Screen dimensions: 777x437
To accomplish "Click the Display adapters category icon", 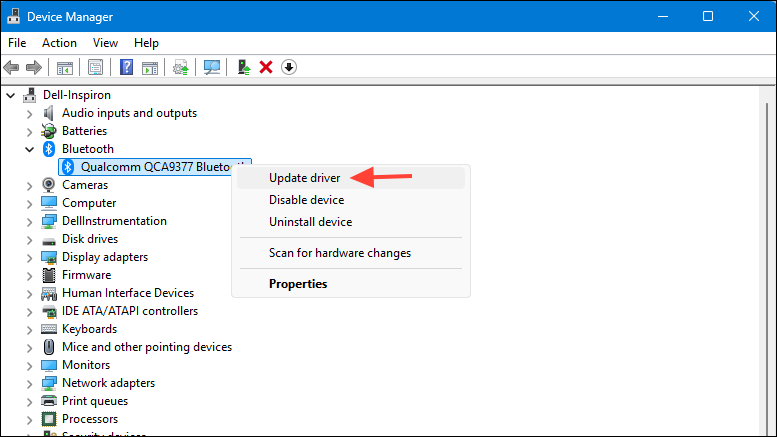I will tap(49, 257).
